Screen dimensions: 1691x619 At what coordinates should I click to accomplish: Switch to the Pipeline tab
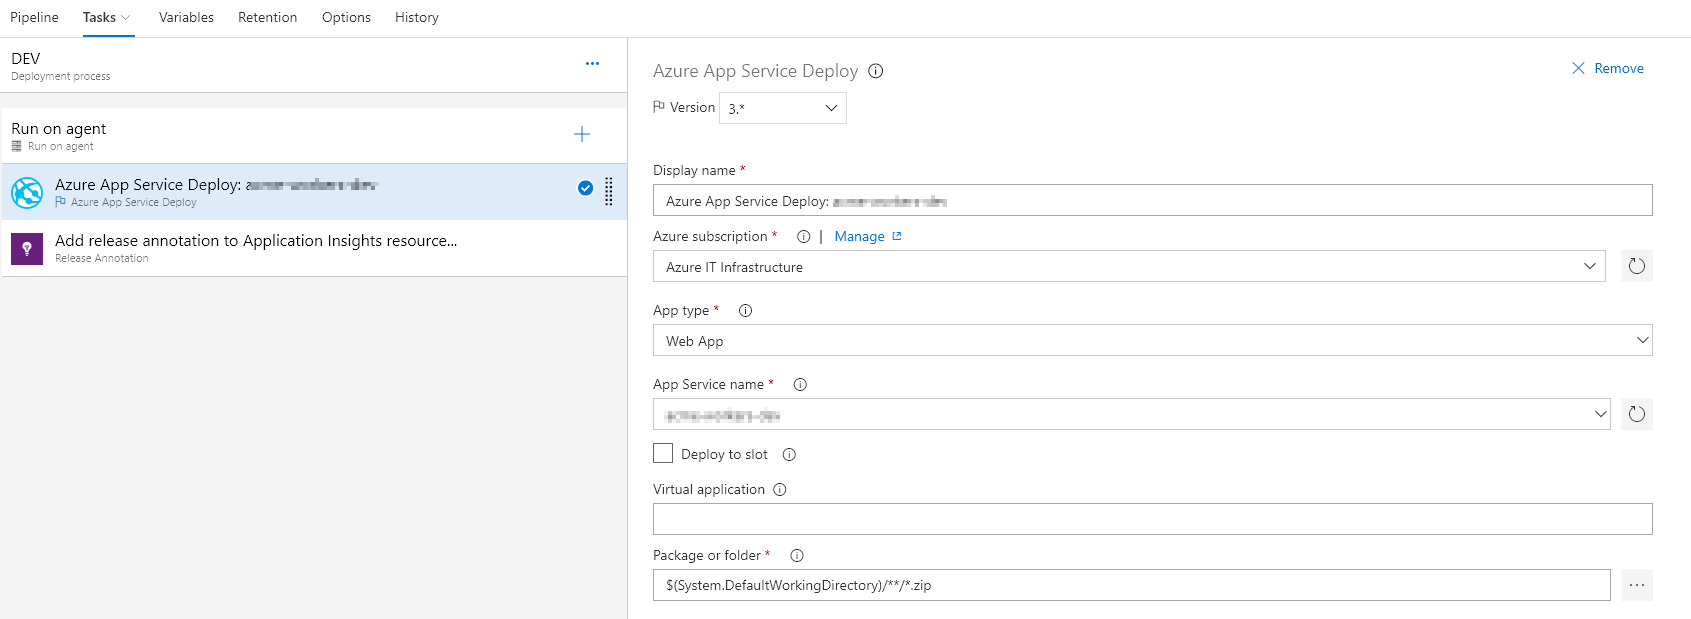pos(34,17)
